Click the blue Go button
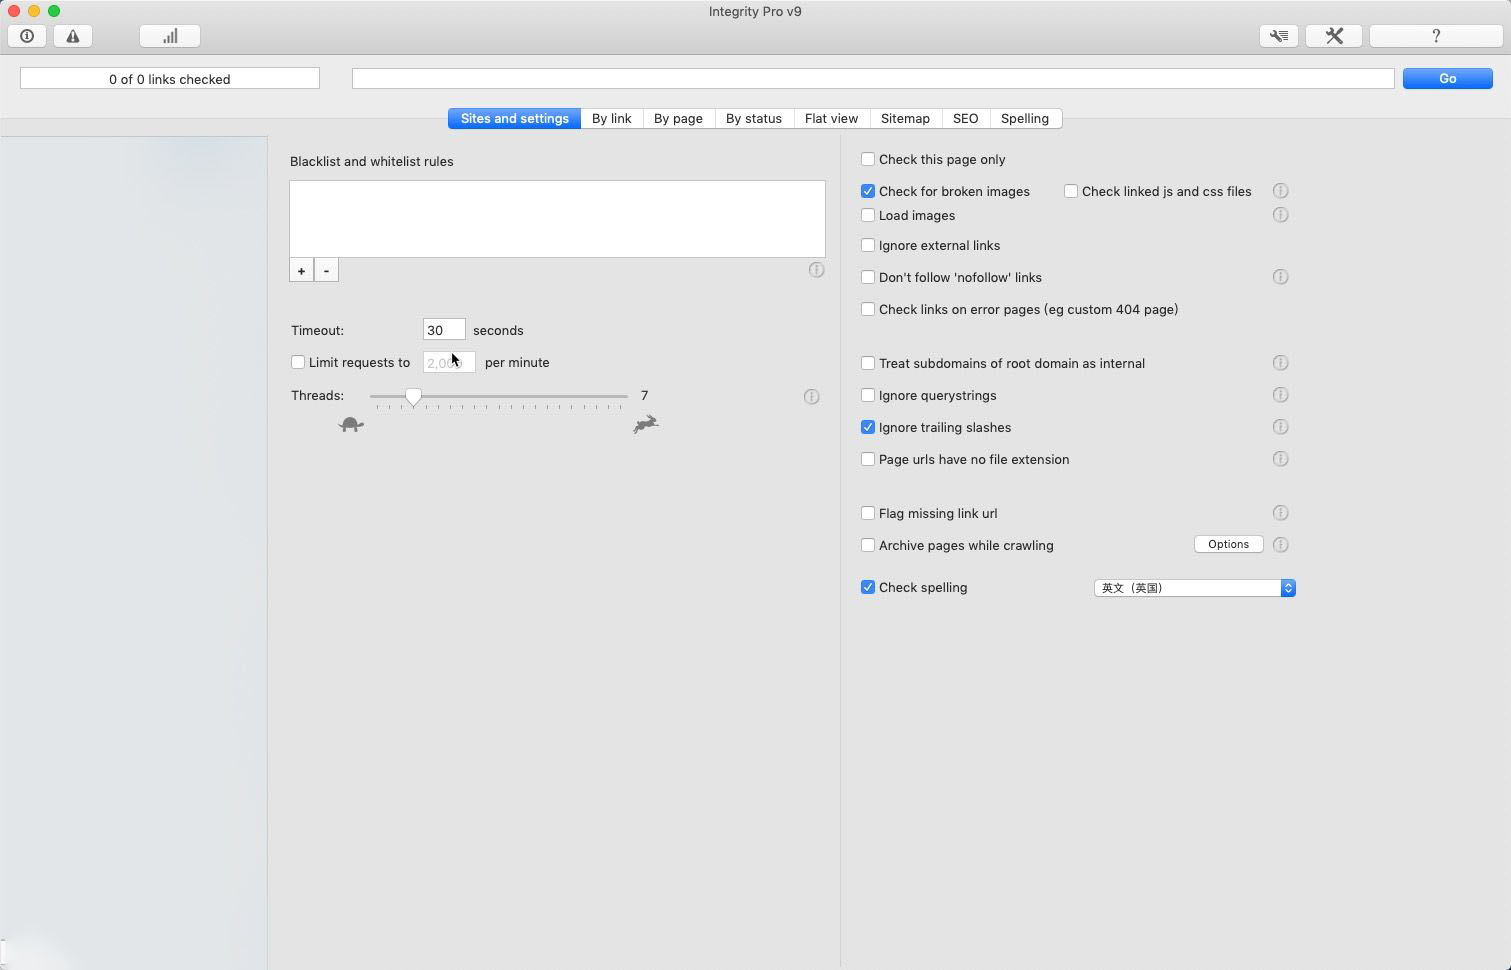The width and height of the screenshot is (1511, 970). pos(1447,78)
